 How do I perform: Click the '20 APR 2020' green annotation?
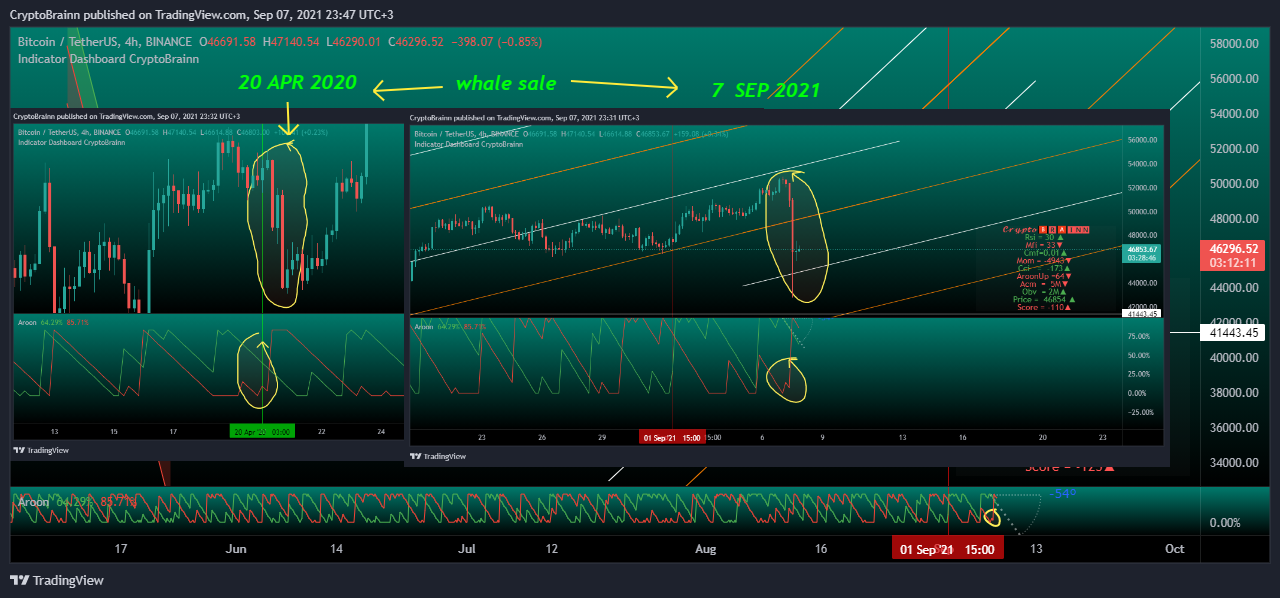click(x=297, y=83)
